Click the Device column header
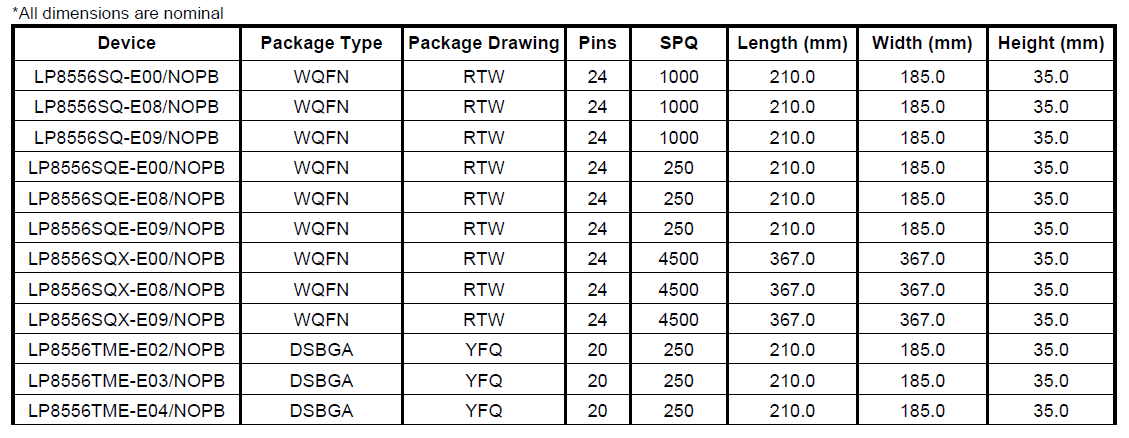Screen dimensions: 1129x438 [x=127, y=43]
